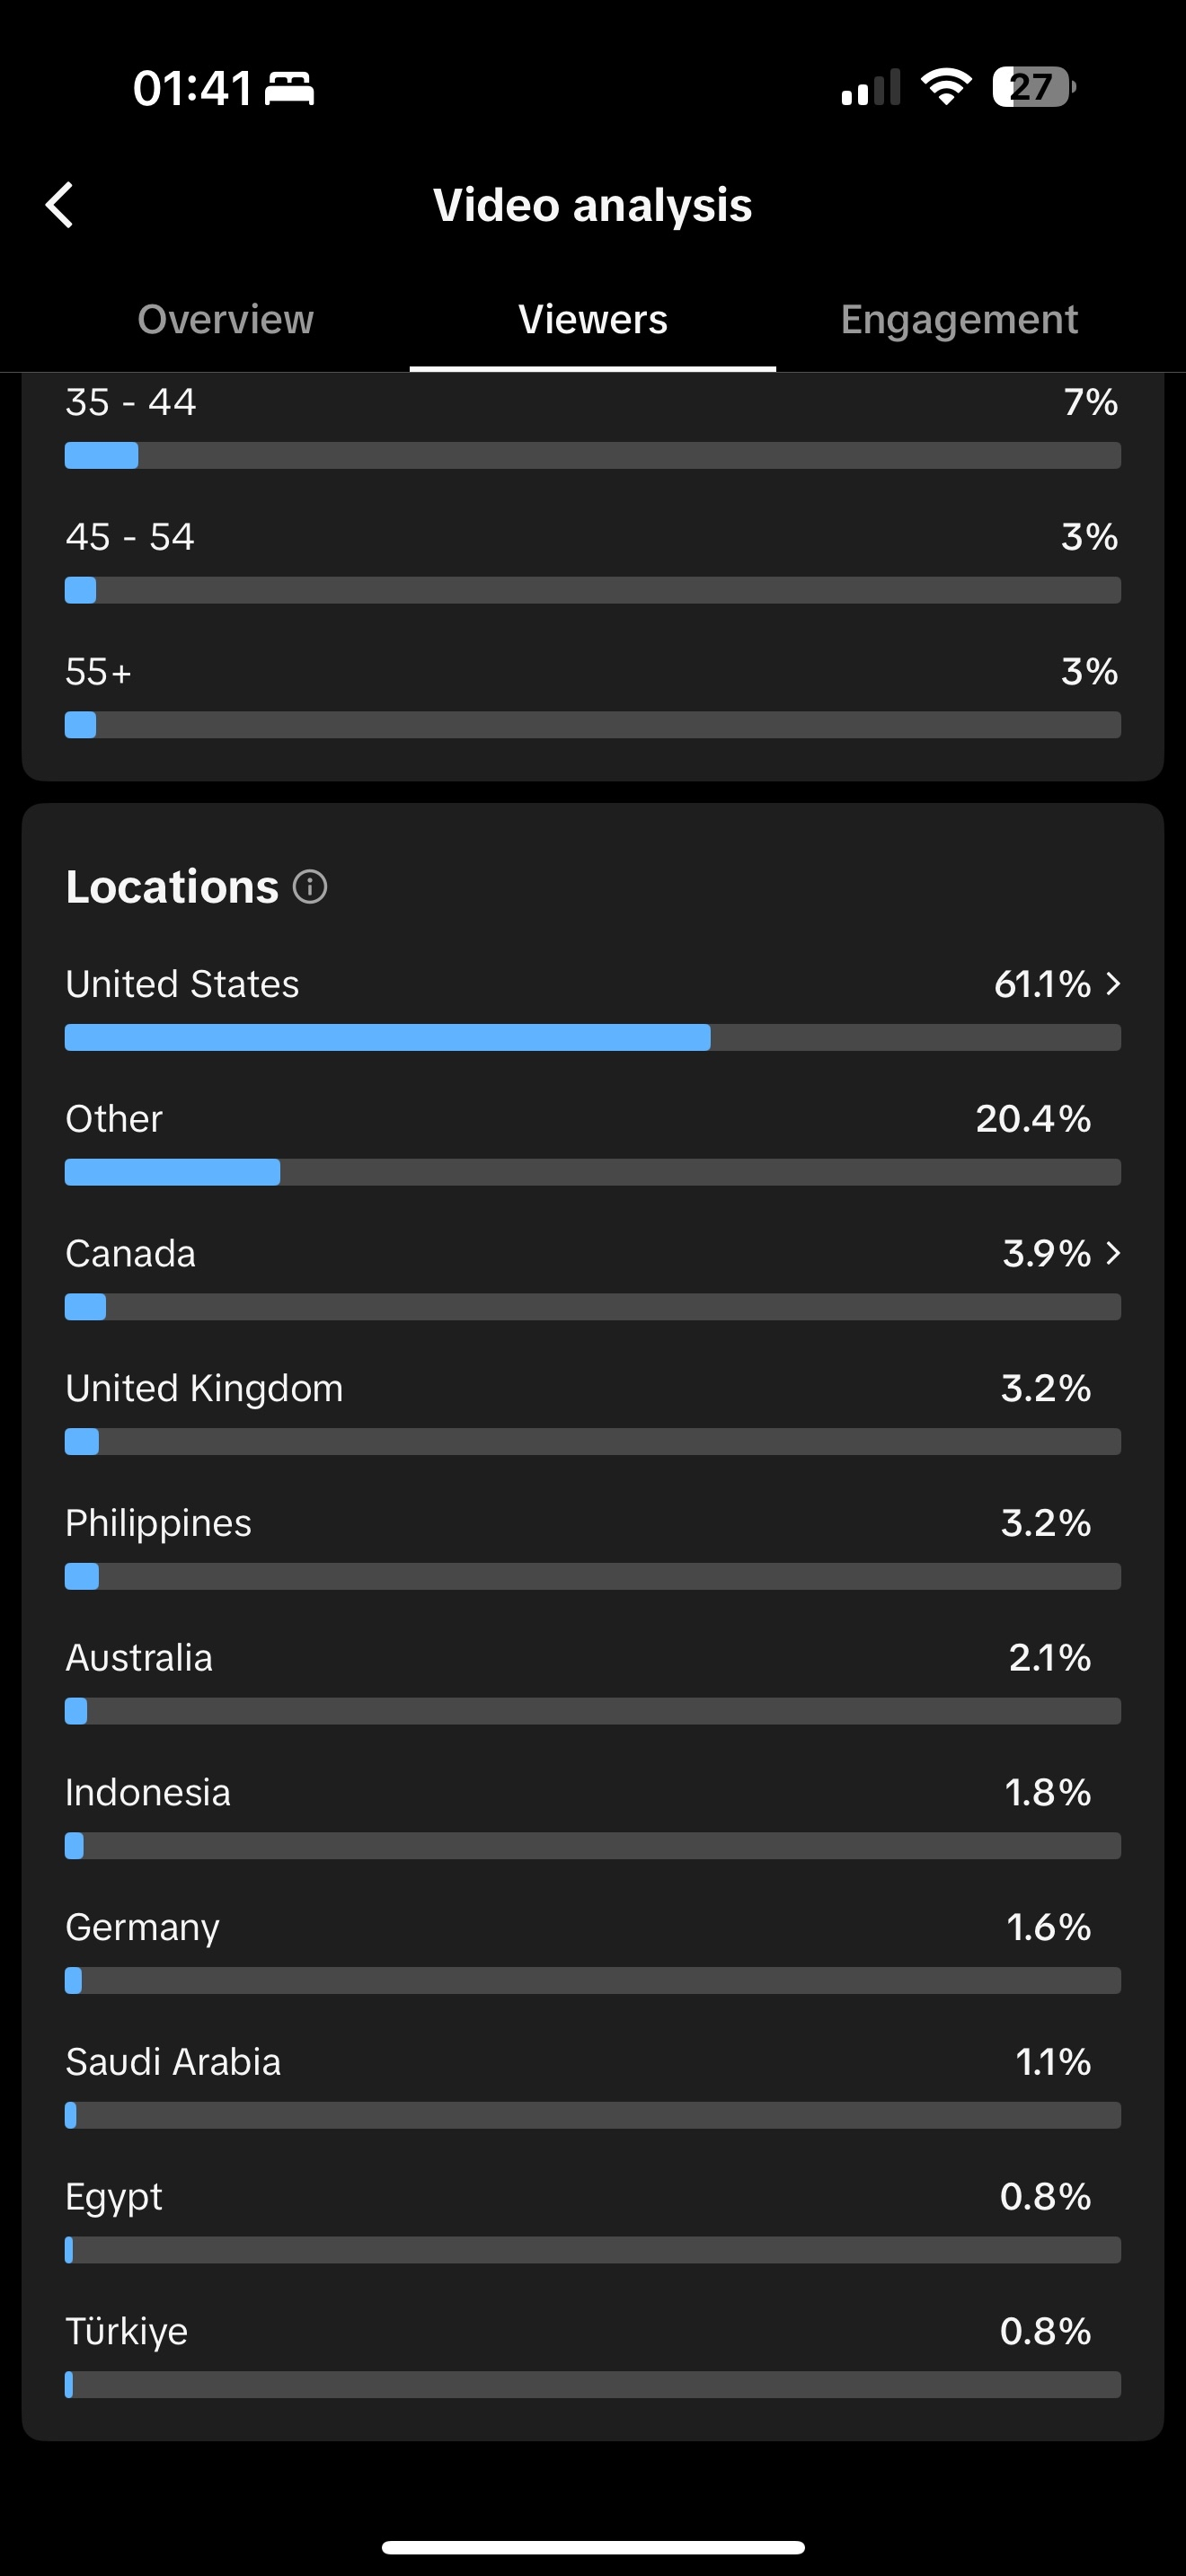Viewport: 1186px width, 2576px height.
Task: Tap the cellular signal bars icon
Action: pyautogui.click(x=870, y=88)
